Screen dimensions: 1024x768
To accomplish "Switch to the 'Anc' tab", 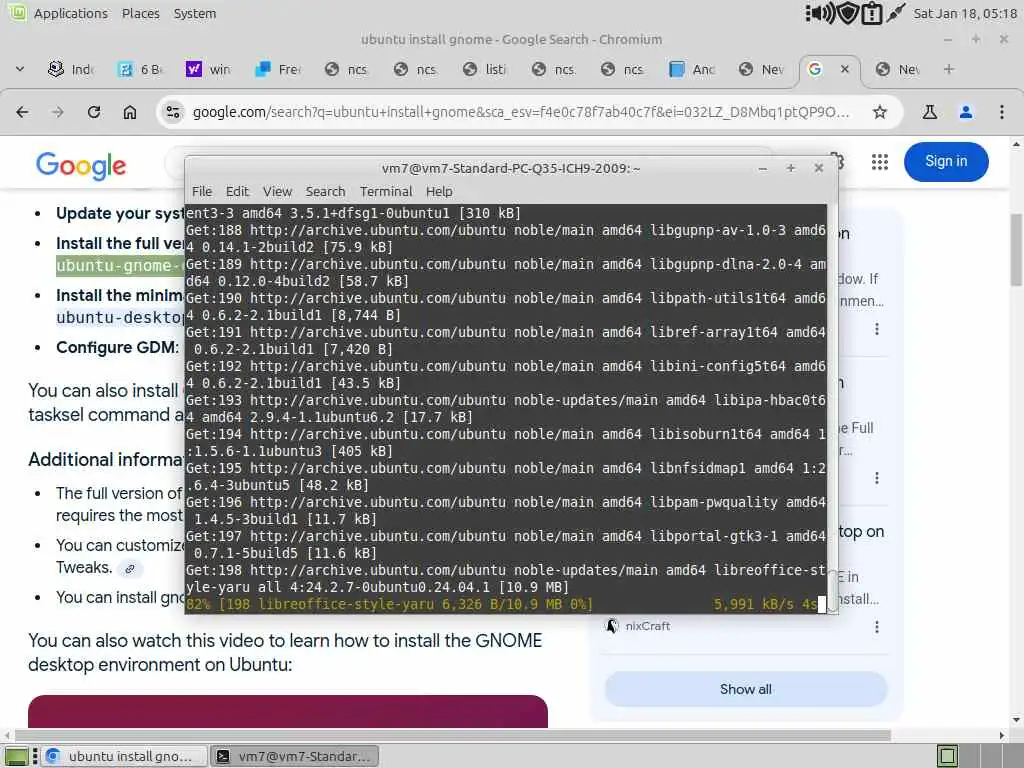I will click(692, 69).
